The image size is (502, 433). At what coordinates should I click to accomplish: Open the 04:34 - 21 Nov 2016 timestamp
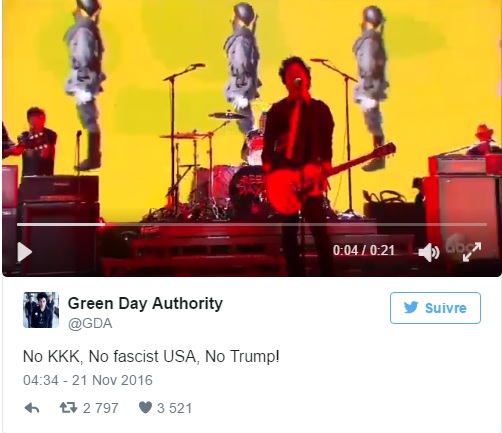point(88,380)
